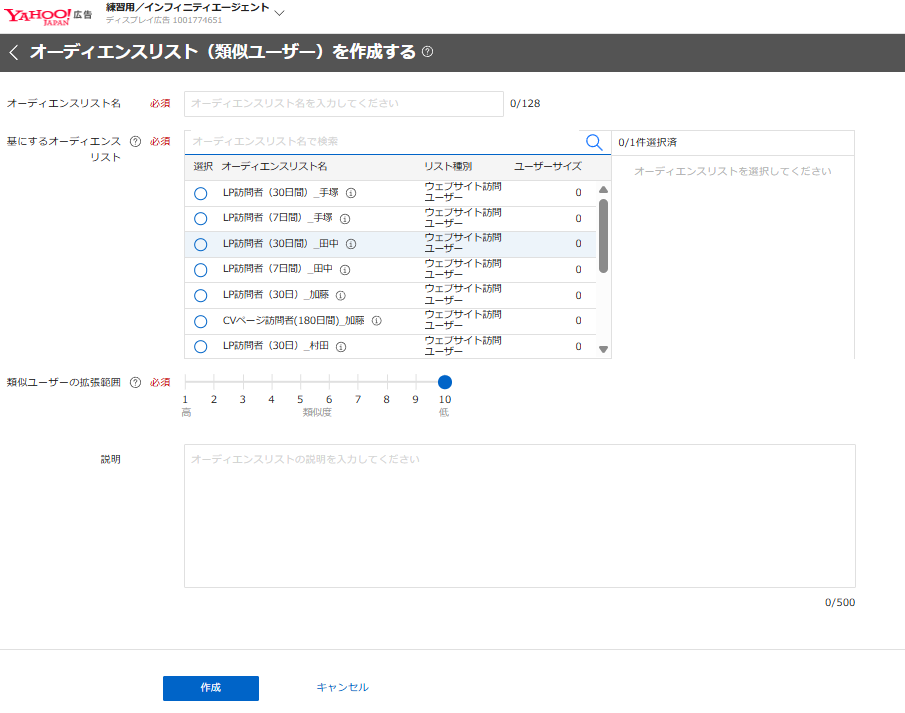This screenshot has width=905, height=713.
Task: Click help icon beside 類似ユーザーの拡張範囲
Action: click(x=135, y=382)
